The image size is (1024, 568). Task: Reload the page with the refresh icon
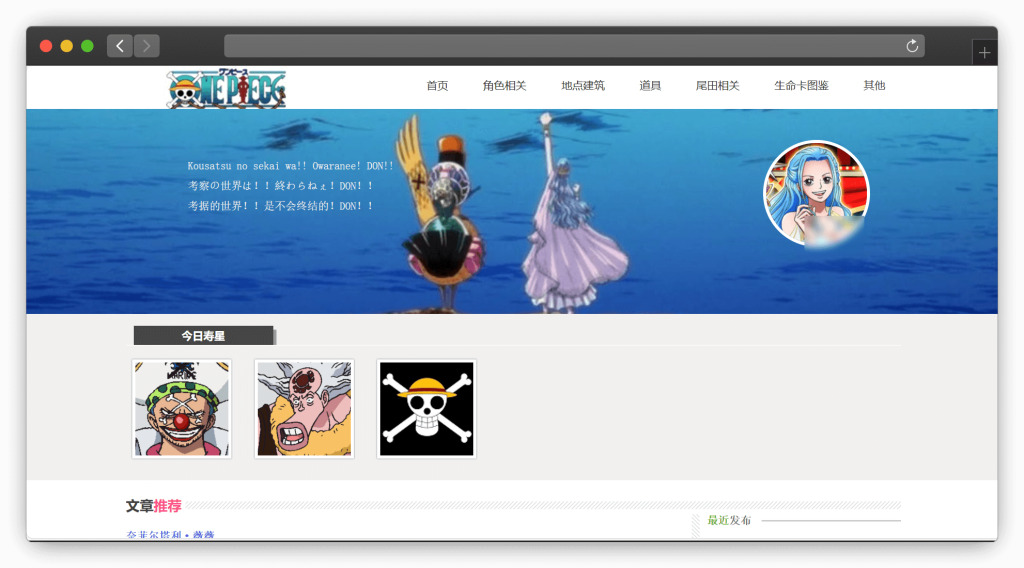point(912,46)
